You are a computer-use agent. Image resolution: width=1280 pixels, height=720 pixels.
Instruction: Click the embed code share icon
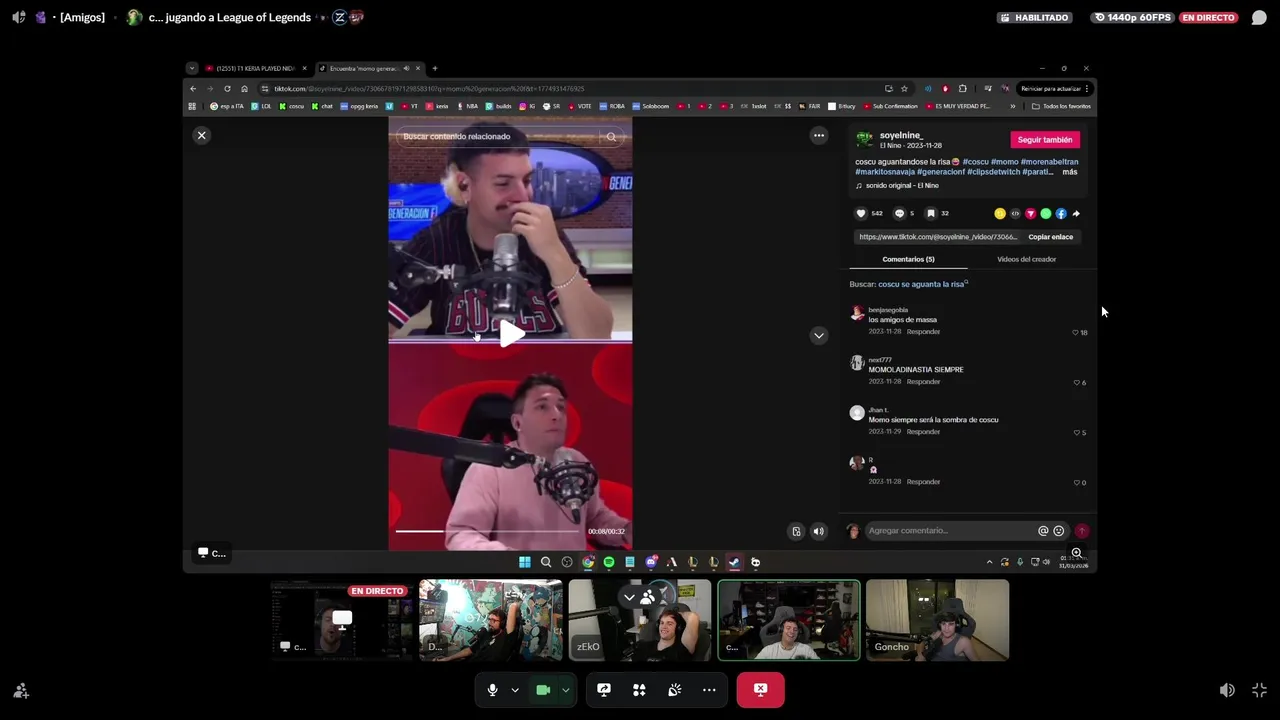(1015, 213)
